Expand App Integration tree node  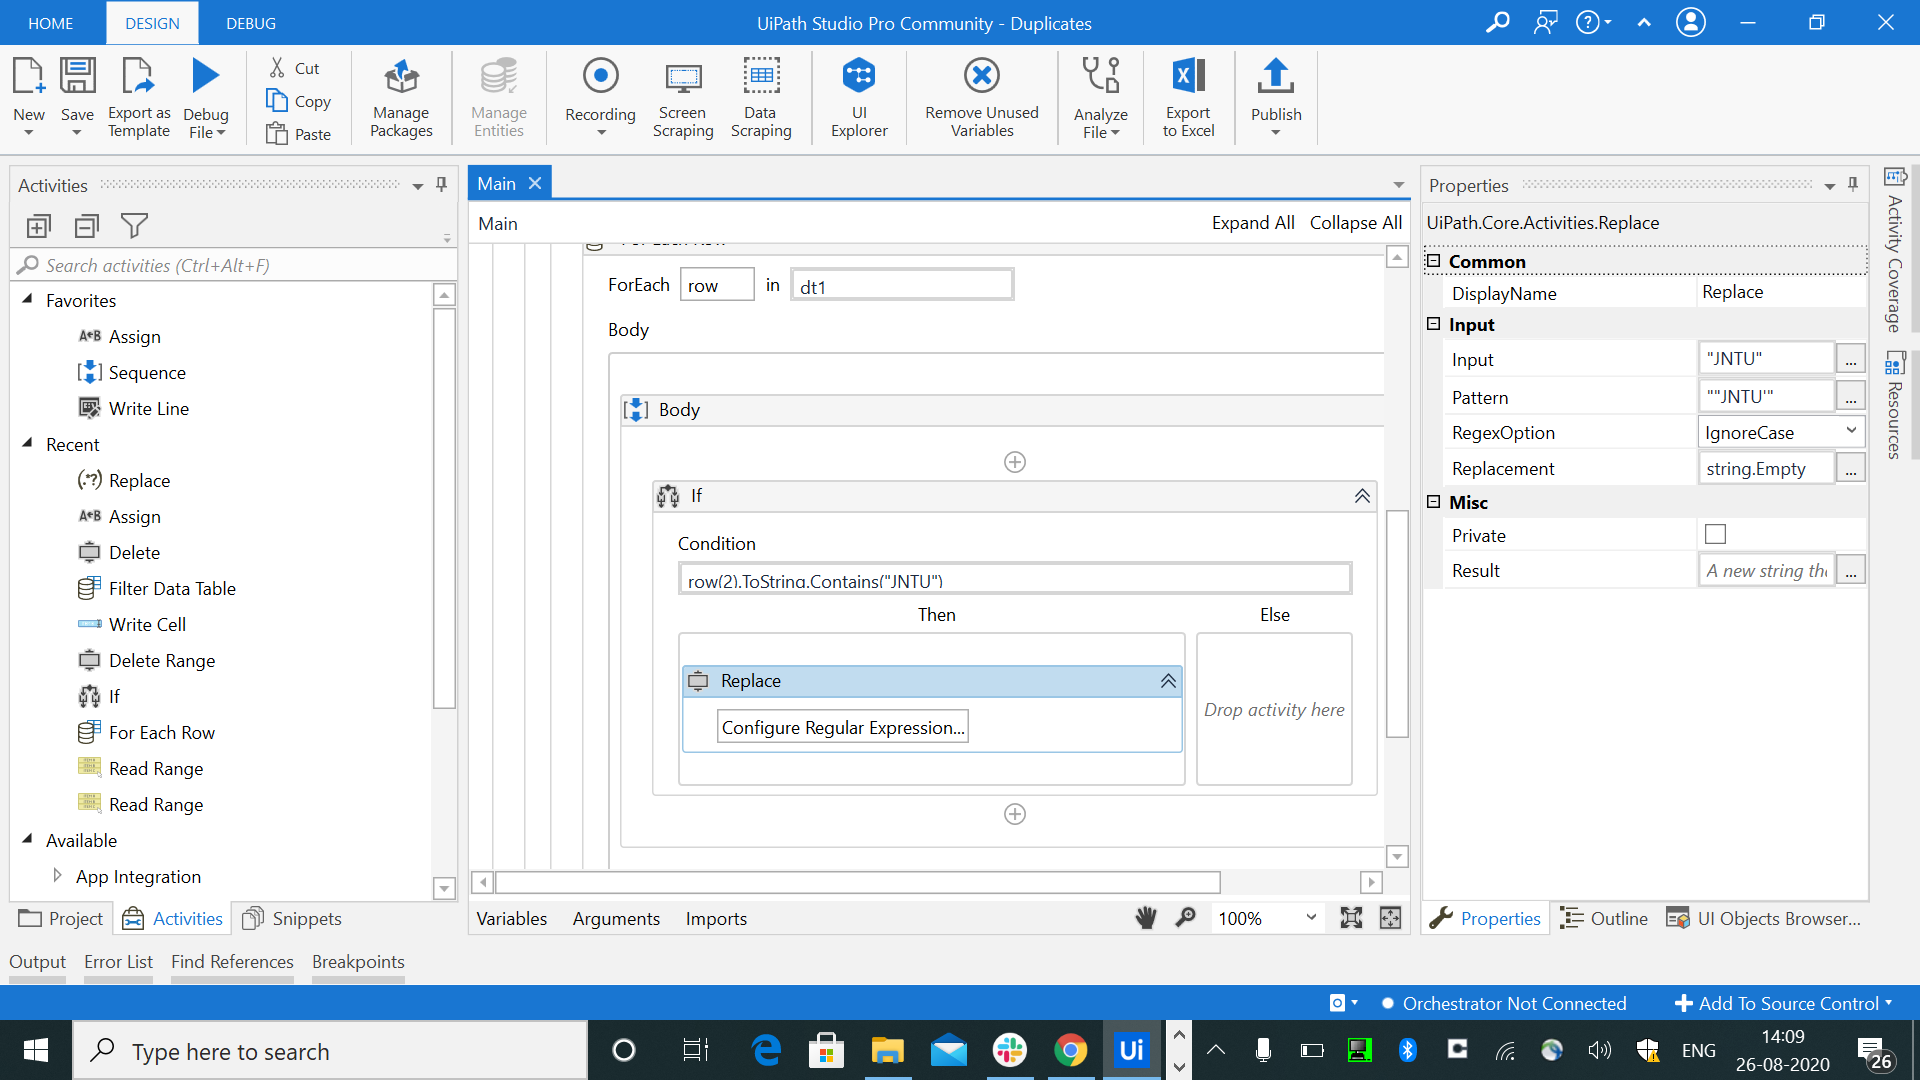(57, 876)
